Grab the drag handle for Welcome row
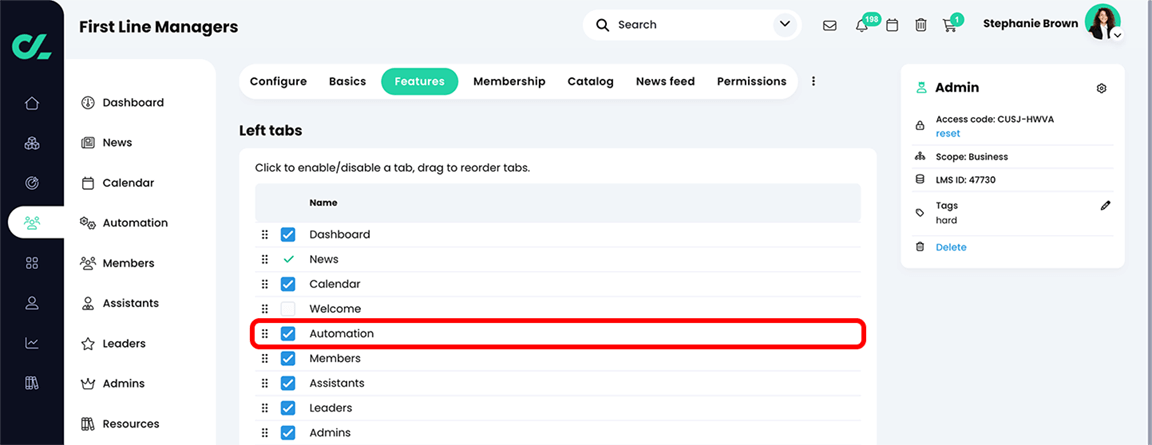Viewport: 1152px width, 445px height. [x=265, y=309]
